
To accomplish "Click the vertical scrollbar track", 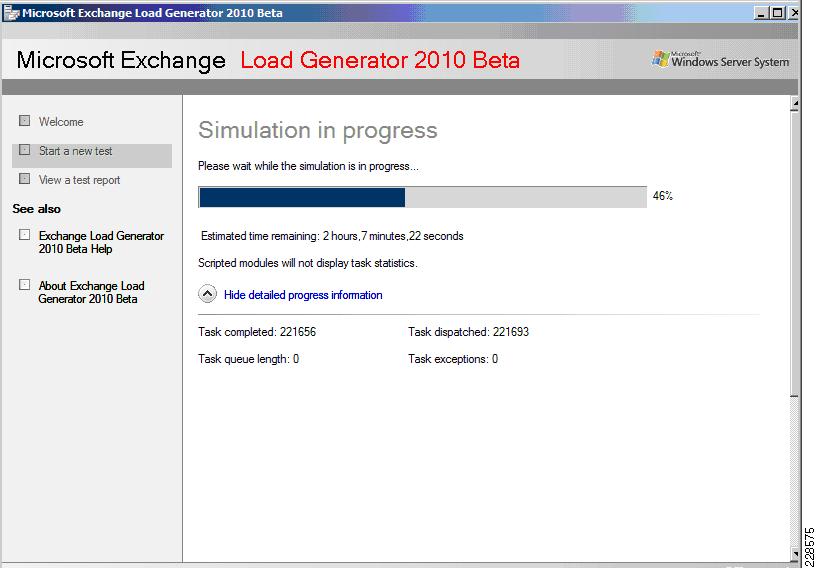I will pyautogui.click(x=794, y=328).
